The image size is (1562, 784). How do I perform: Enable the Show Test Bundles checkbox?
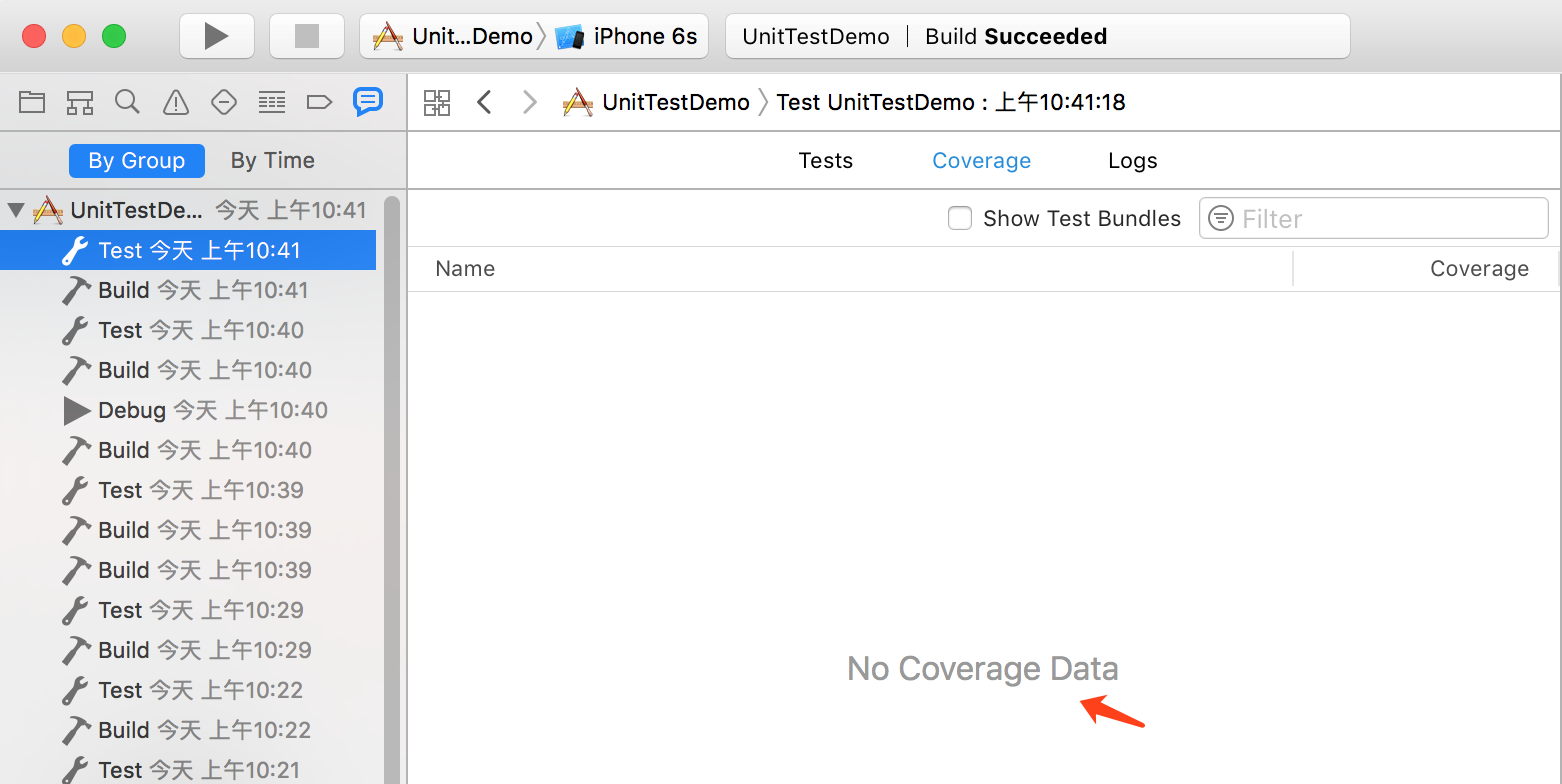coord(960,218)
